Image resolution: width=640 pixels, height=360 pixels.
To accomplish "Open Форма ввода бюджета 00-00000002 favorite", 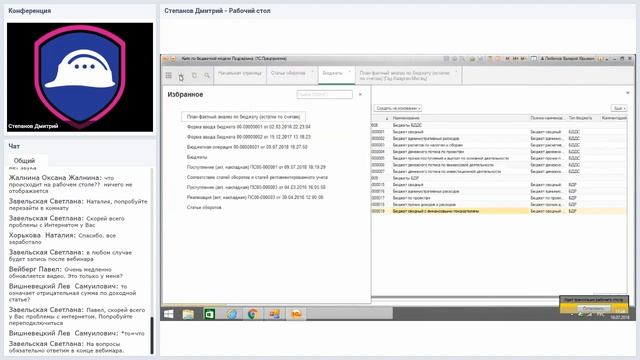I will coord(249,137).
